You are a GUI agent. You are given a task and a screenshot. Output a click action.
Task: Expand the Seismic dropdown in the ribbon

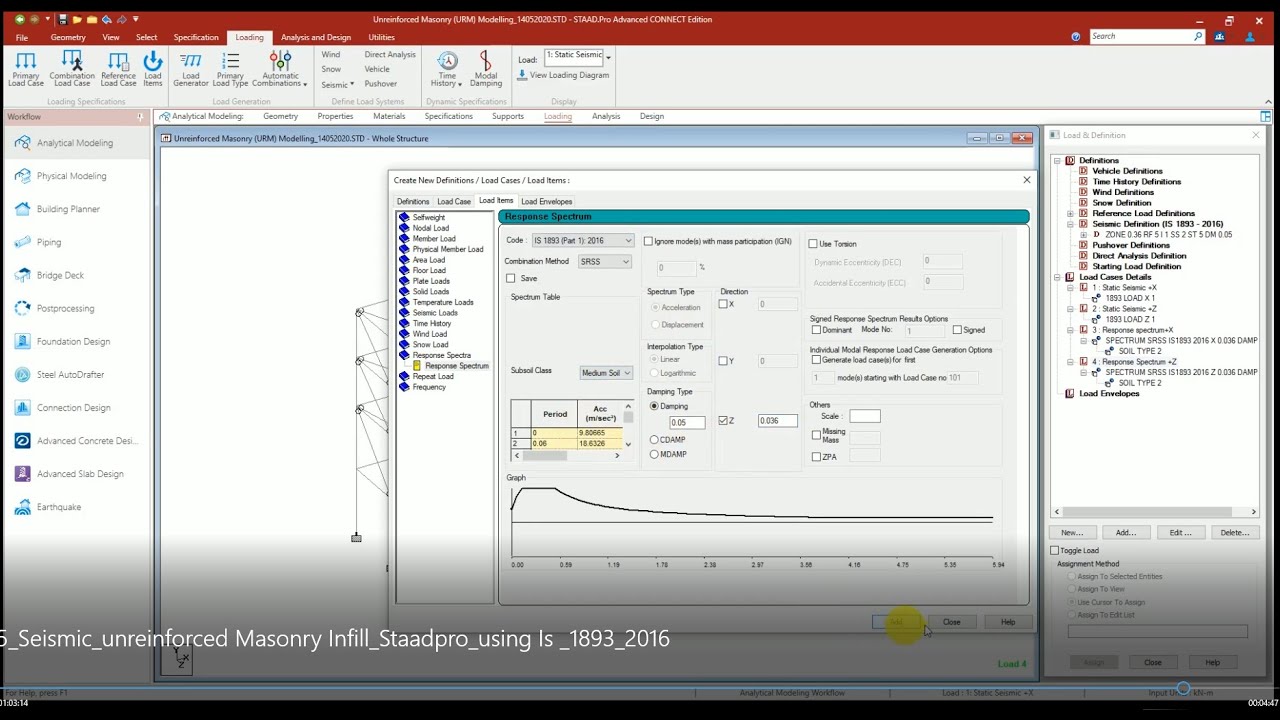tap(338, 84)
